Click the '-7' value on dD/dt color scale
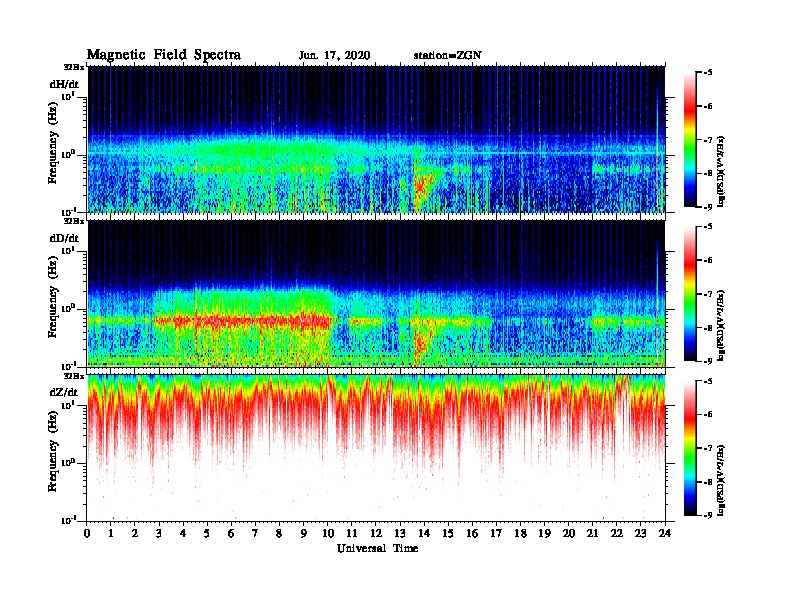Screen dimensions: 792x612 point(707,294)
